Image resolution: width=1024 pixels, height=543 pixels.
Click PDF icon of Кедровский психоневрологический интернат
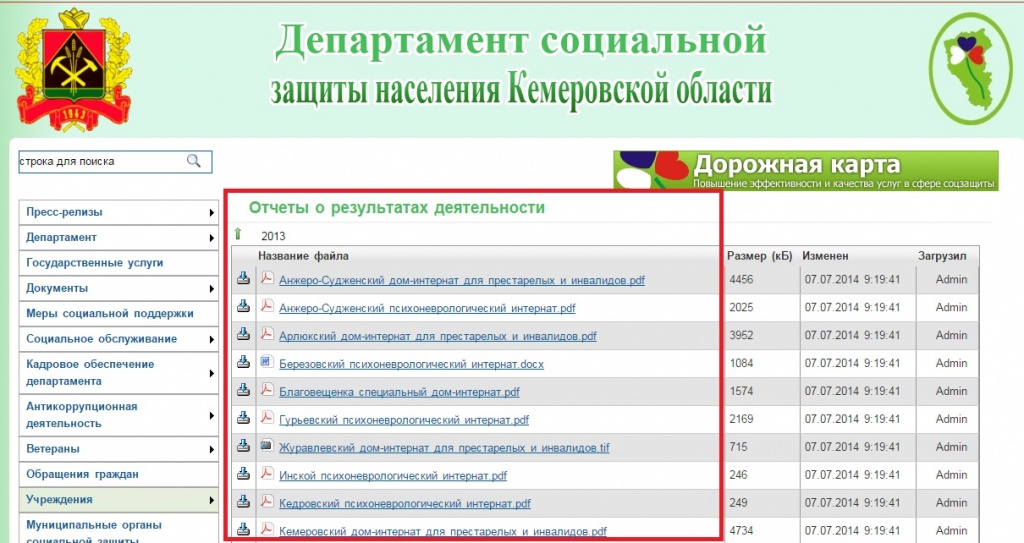[x=266, y=502]
